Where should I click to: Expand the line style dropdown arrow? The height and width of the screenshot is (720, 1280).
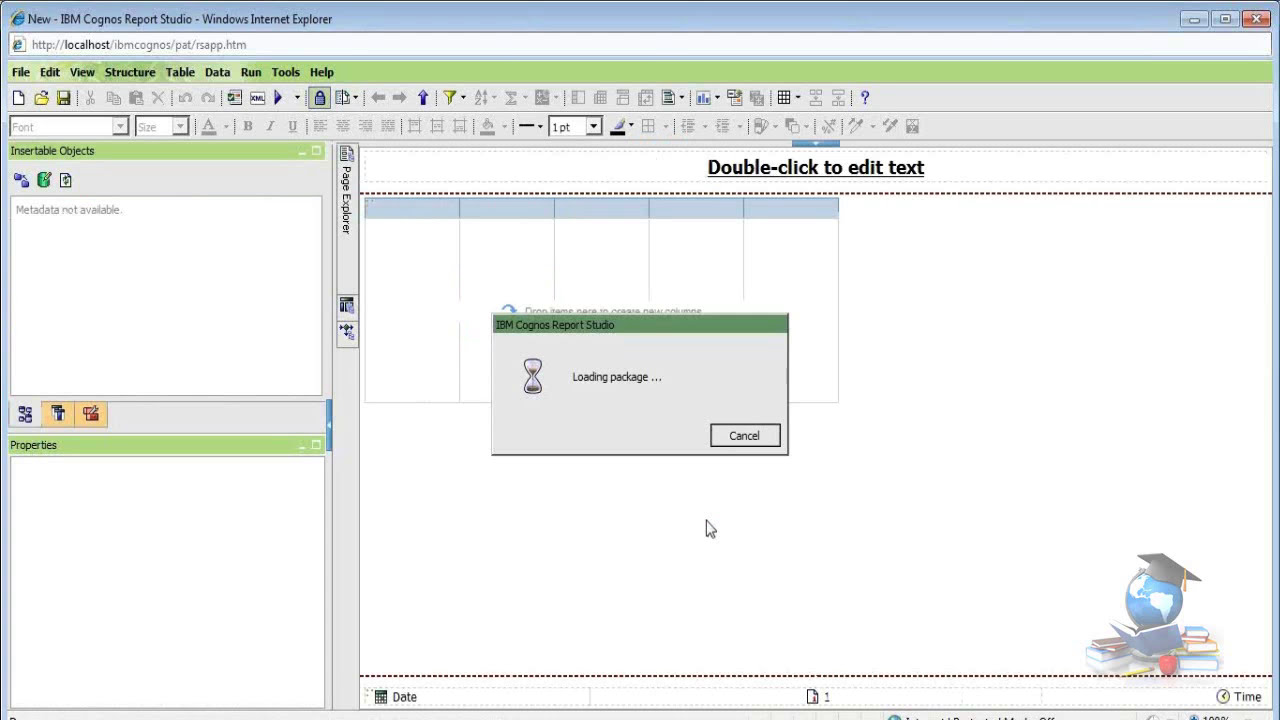540,126
